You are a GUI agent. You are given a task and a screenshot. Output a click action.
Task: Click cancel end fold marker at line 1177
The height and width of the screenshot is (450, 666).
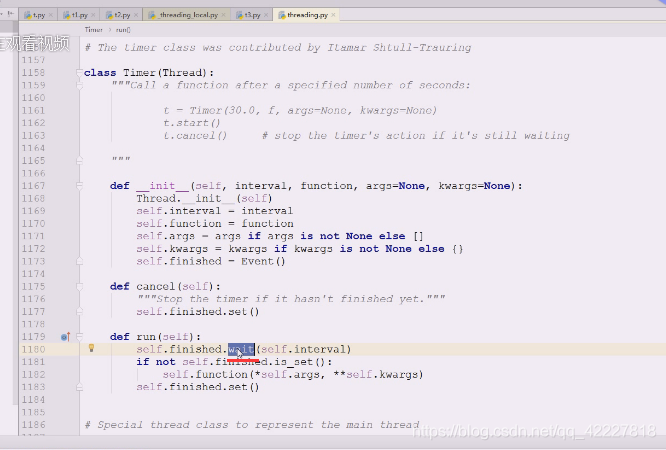[x=79, y=311]
